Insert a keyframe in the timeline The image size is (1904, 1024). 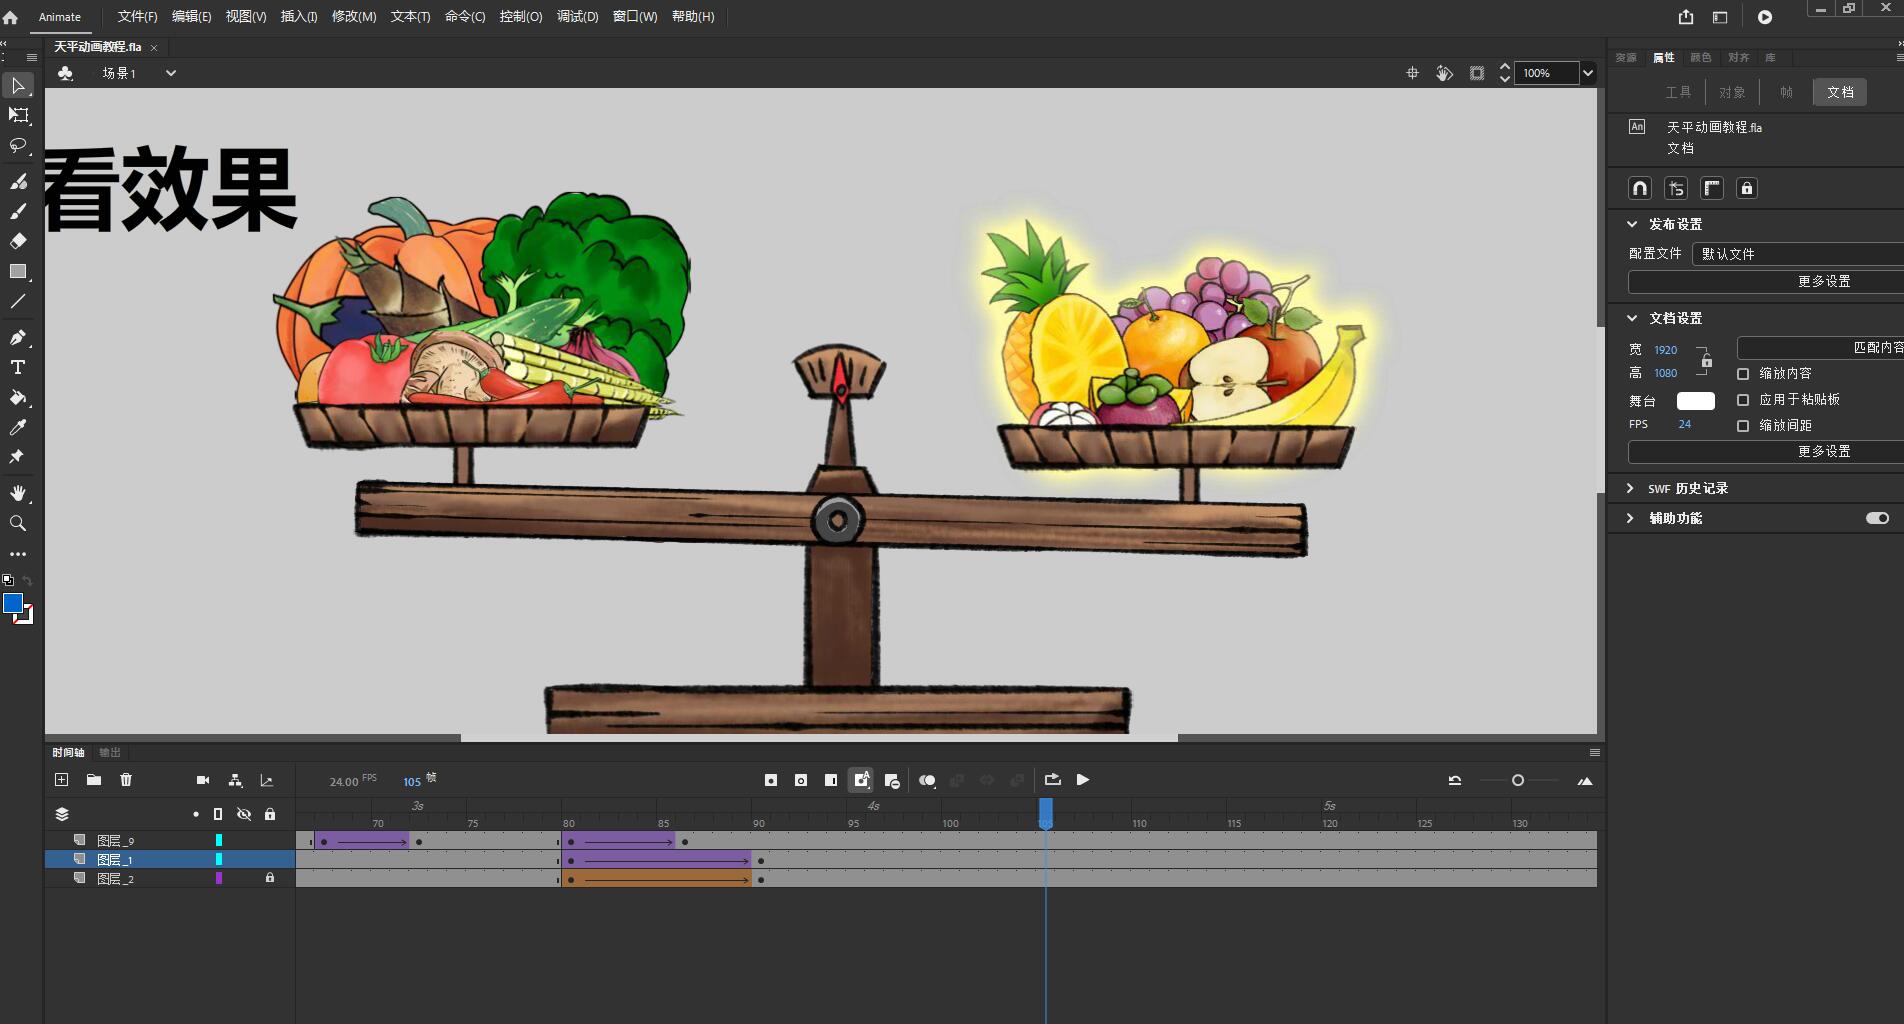tap(771, 780)
